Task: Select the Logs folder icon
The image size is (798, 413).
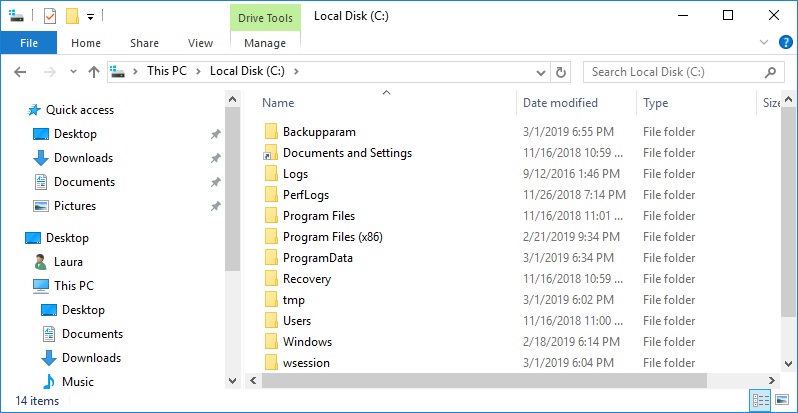Action: [271, 174]
